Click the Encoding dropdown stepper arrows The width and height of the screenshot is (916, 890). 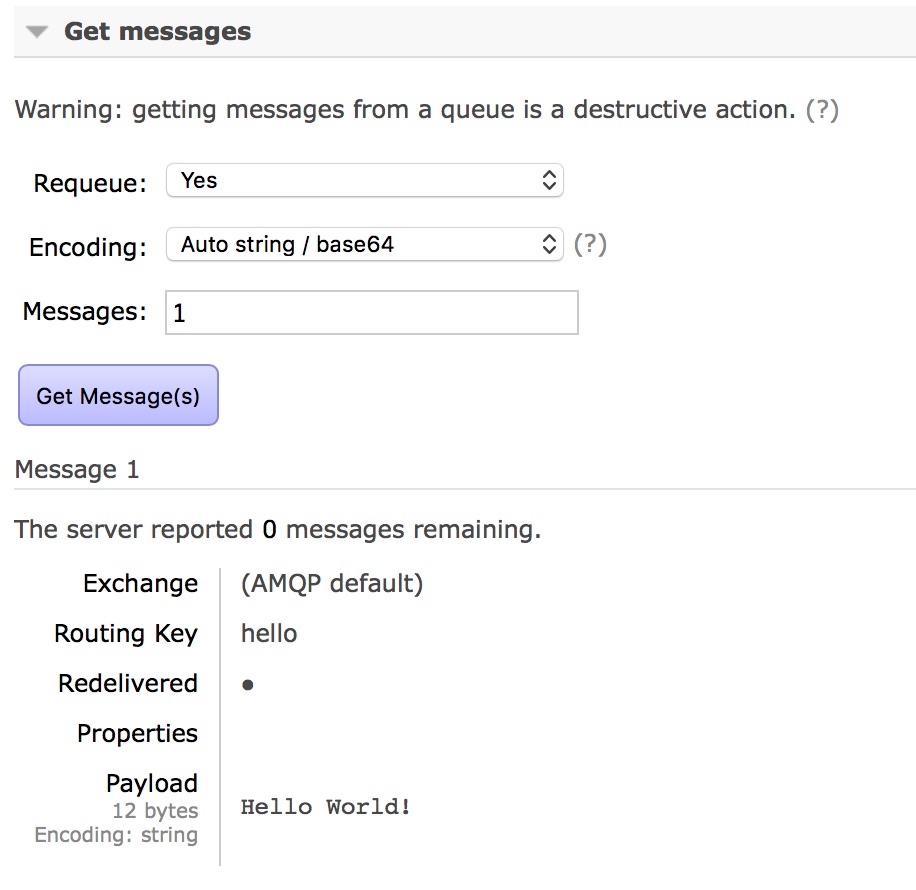(x=549, y=244)
